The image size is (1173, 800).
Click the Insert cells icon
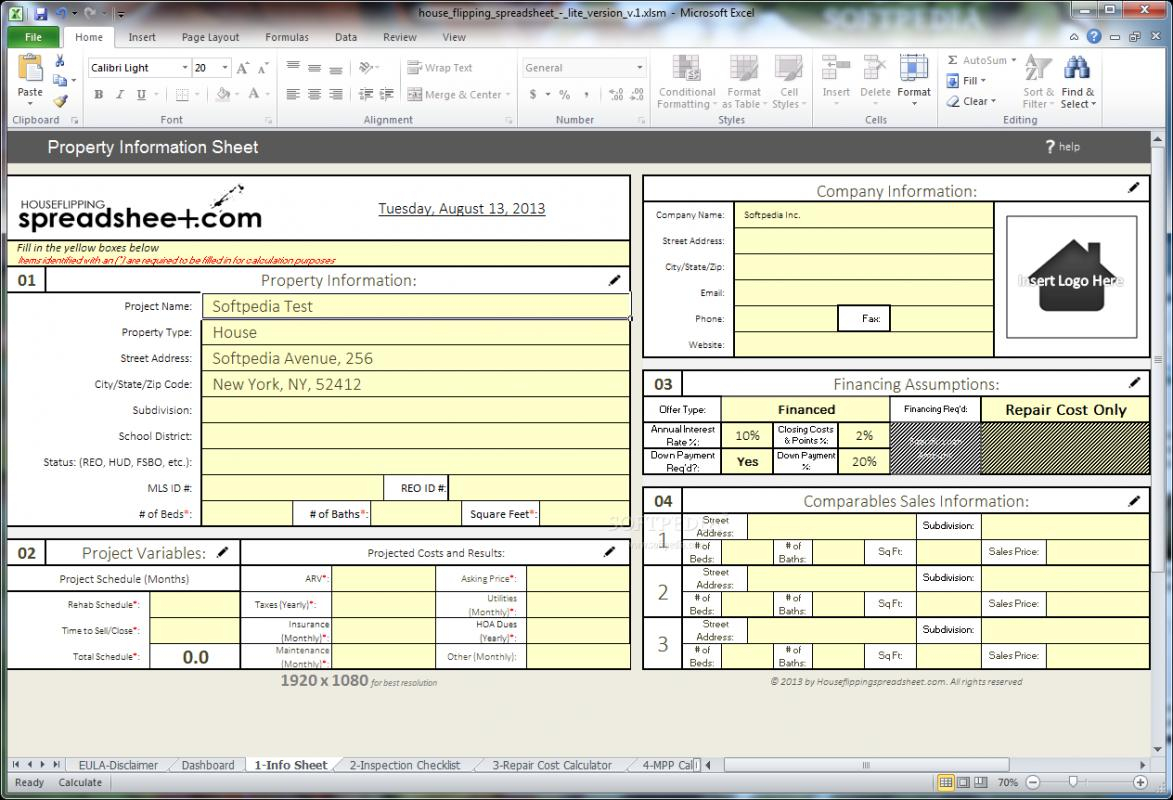pos(836,70)
